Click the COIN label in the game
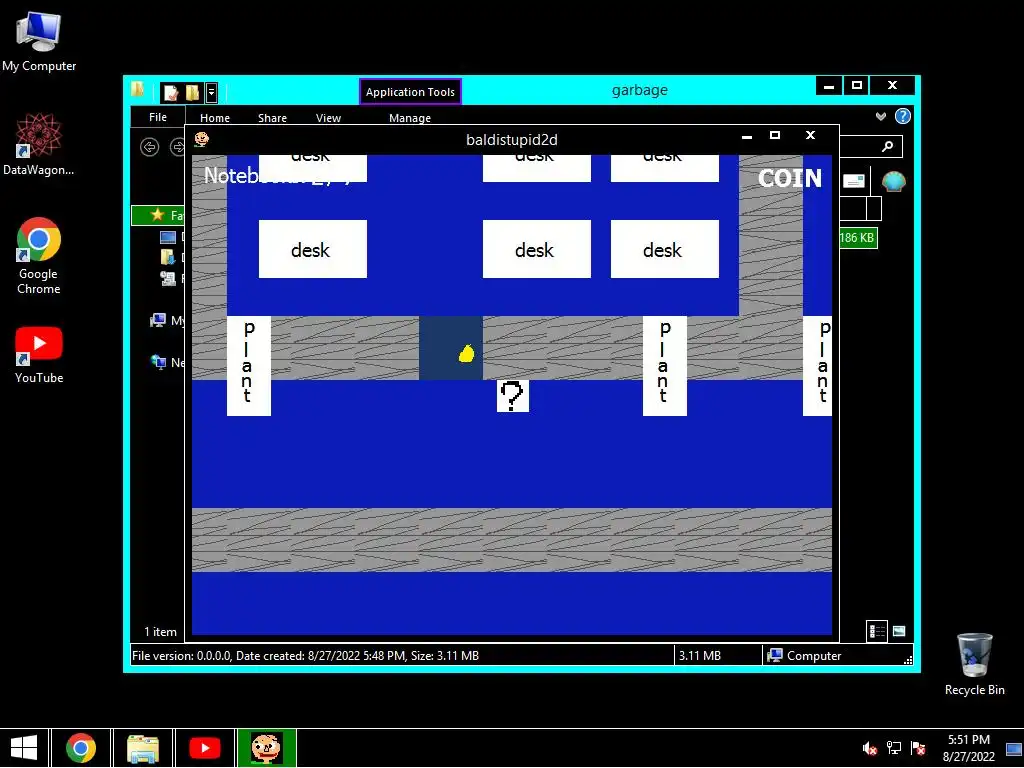This screenshot has width=1024, height=768. 790,178
